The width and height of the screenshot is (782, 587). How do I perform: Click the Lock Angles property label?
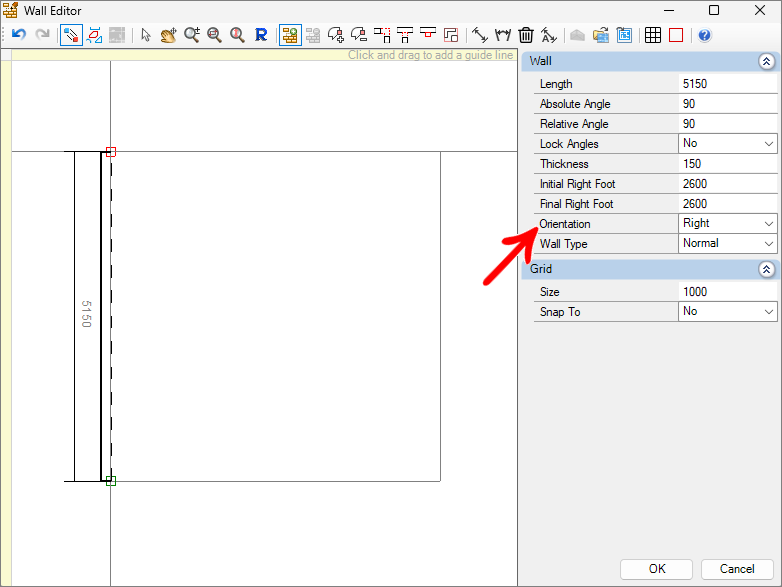click(x=569, y=144)
